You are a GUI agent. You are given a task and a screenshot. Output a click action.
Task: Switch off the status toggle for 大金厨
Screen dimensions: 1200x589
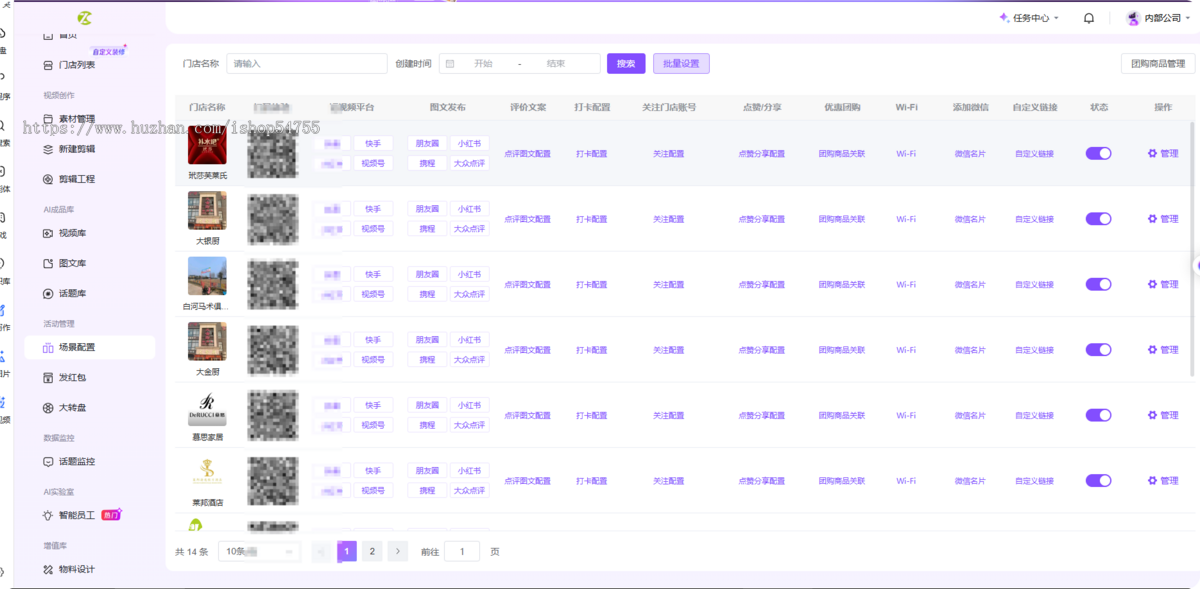pyautogui.click(x=1098, y=349)
